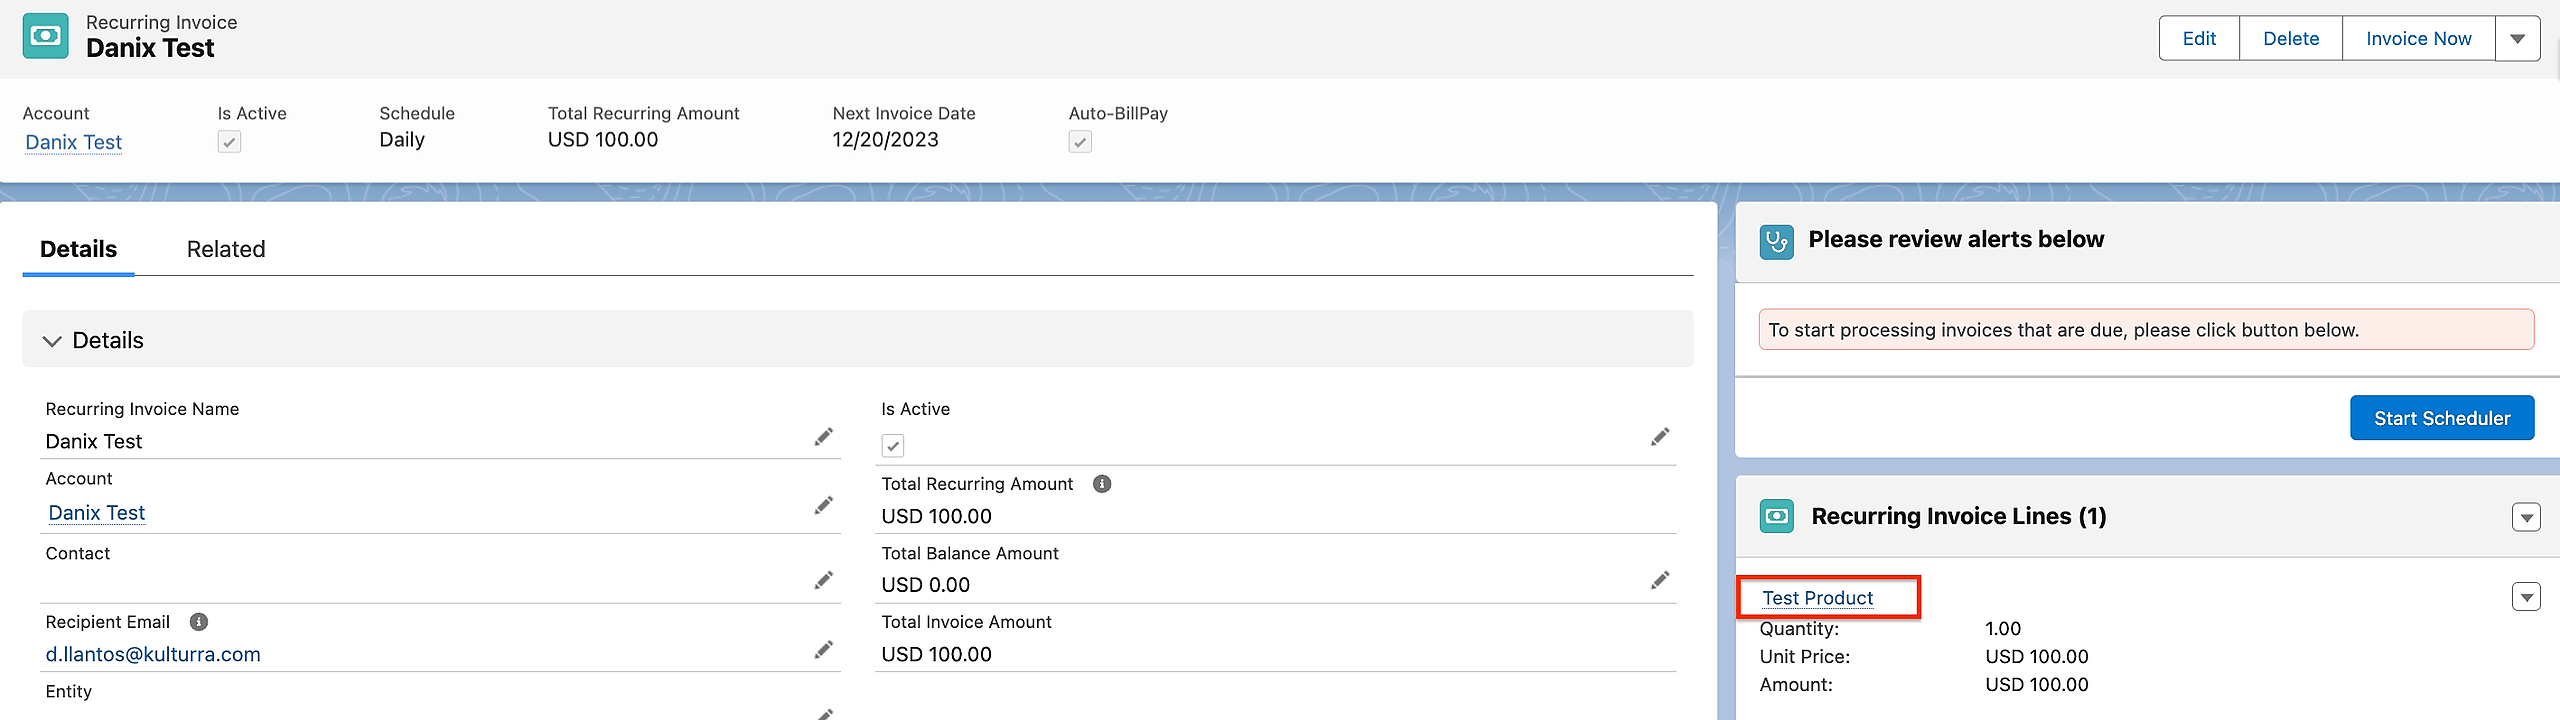
Task: Open the Test Product link
Action: pos(1817,598)
